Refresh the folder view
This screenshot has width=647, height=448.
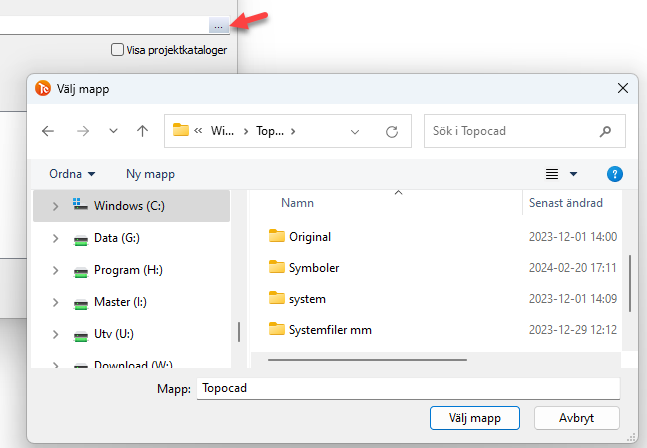(392, 131)
